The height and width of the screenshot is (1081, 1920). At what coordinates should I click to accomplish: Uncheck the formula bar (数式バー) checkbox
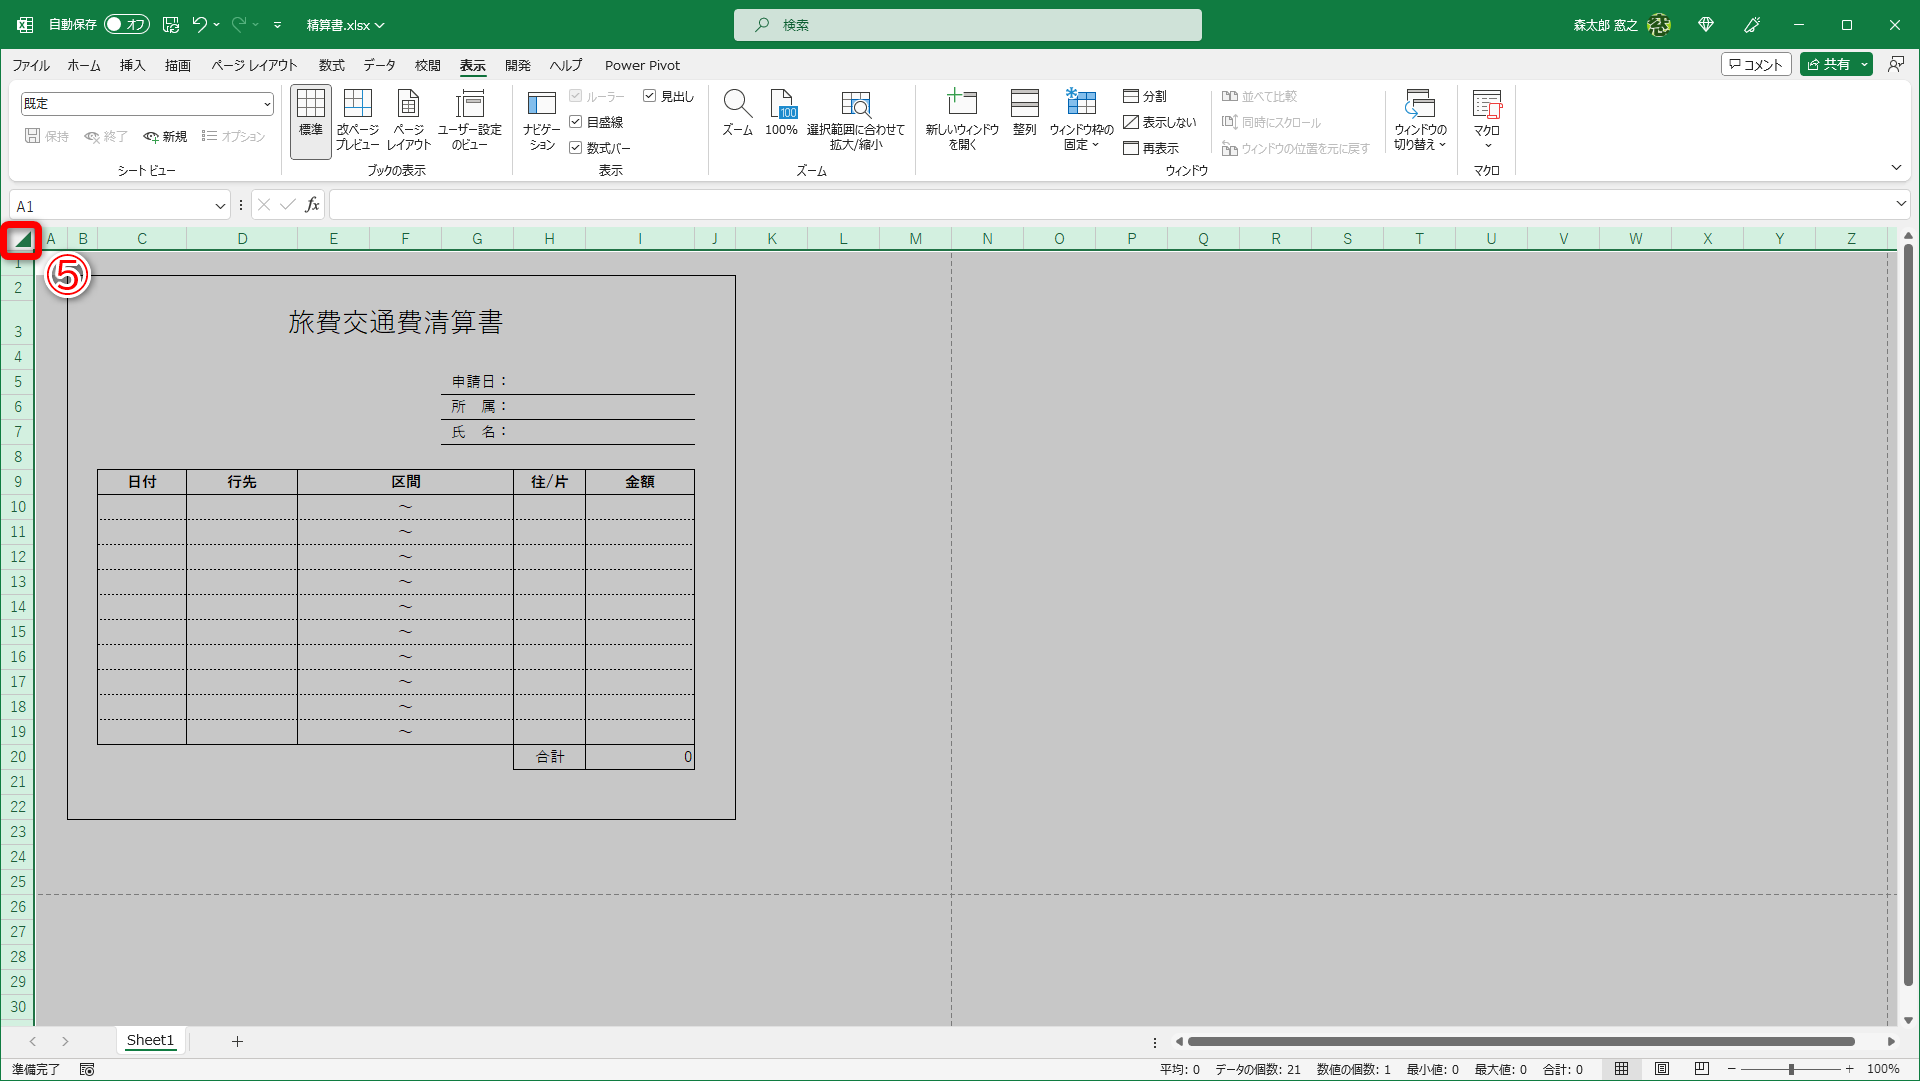coord(576,148)
